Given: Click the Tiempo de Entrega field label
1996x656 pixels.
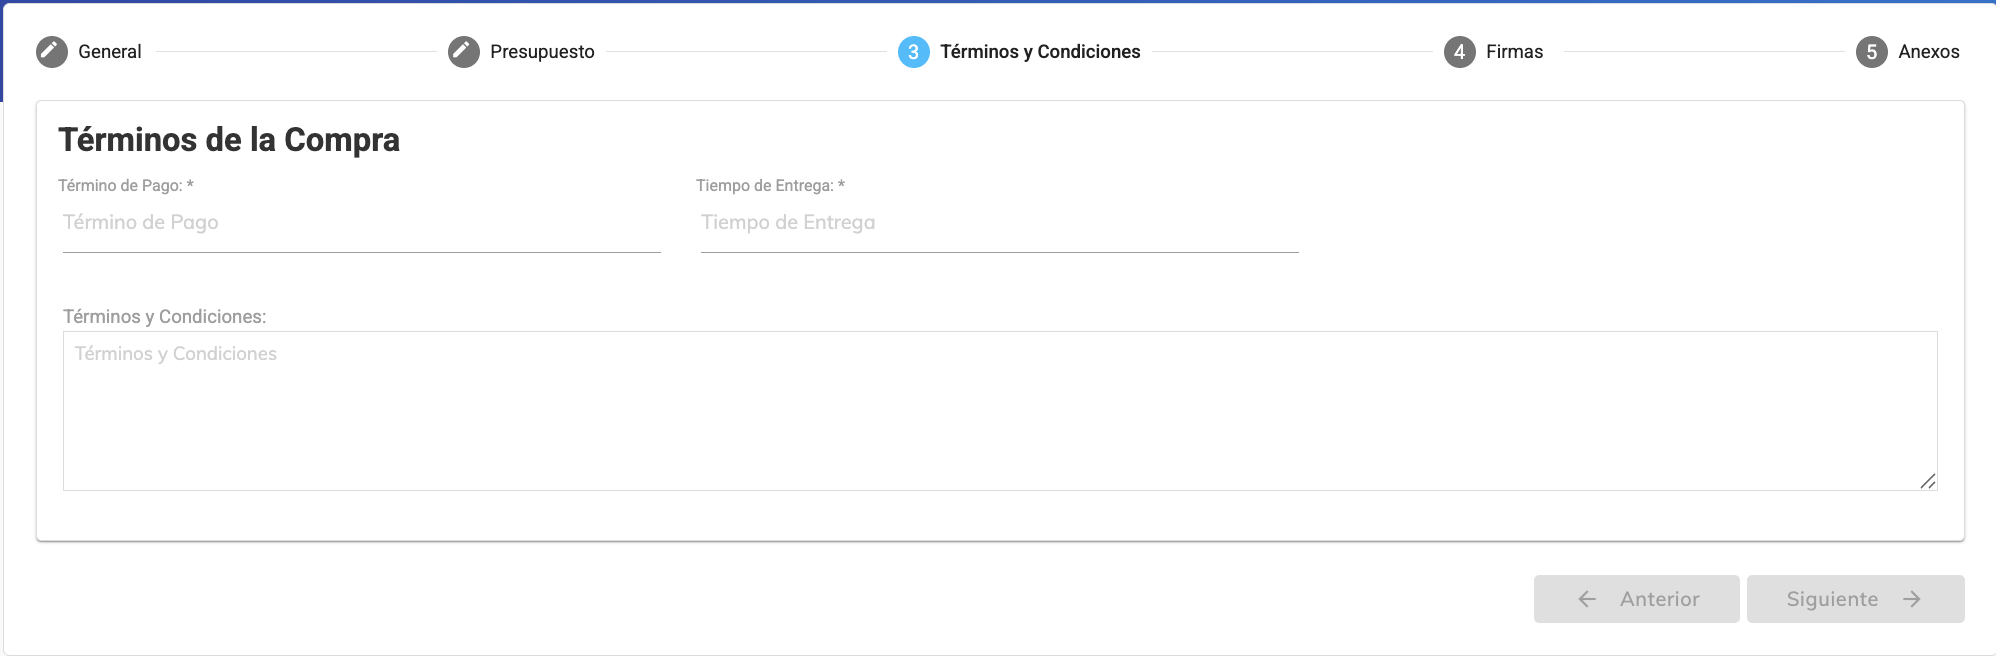Looking at the screenshot, I should point(770,186).
